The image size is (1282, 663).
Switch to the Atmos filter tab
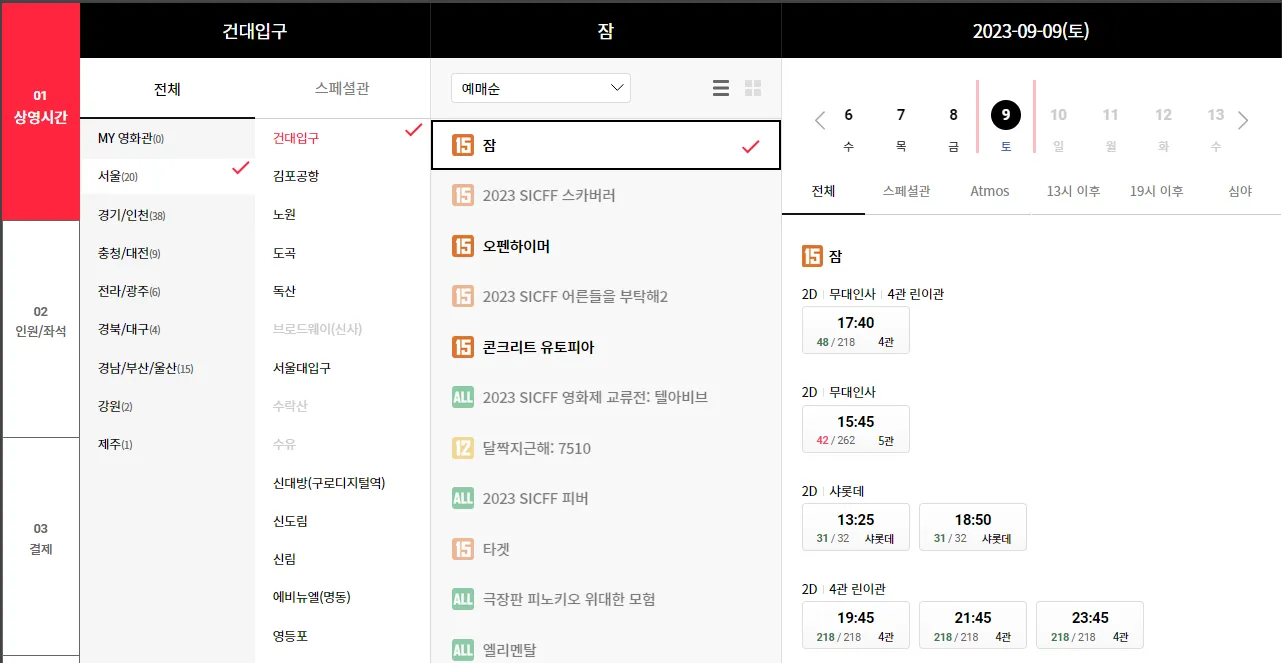[x=989, y=190]
